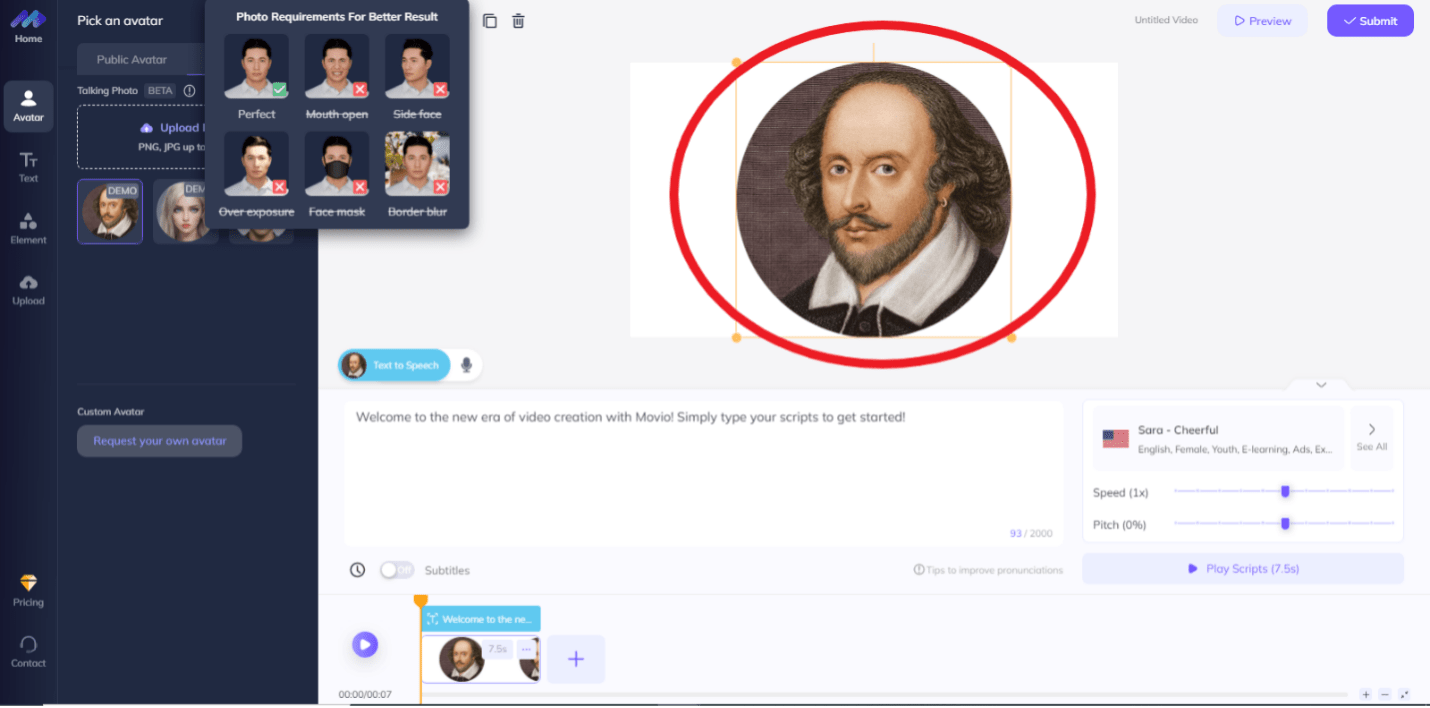Click the Shakespeare portrait on the canvas
The height and width of the screenshot is (708, 1430).
click(873, 200)
